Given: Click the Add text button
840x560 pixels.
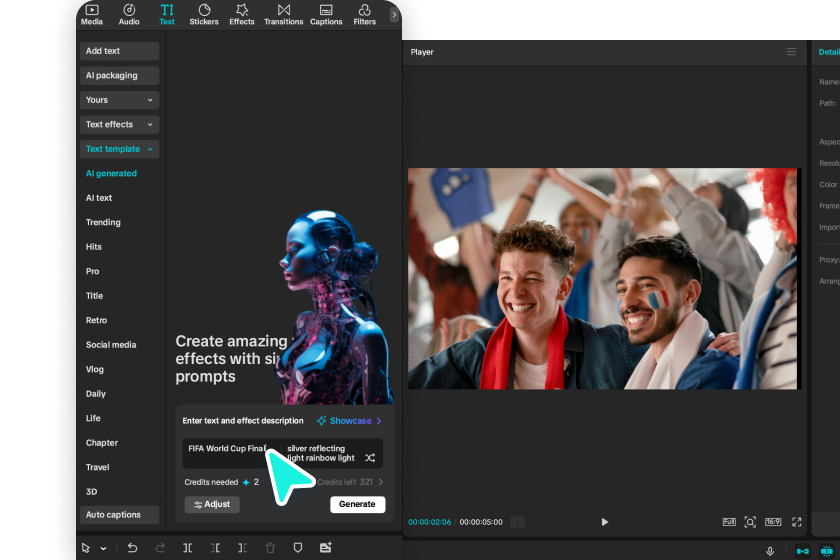Looking at the screenshot, I should coord(119,51).
